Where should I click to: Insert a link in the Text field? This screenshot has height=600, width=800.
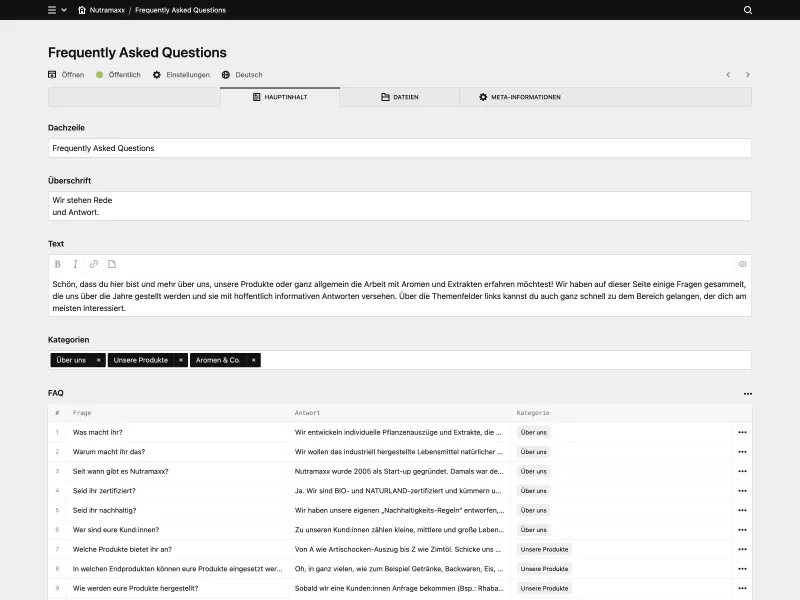coord(93,264)
